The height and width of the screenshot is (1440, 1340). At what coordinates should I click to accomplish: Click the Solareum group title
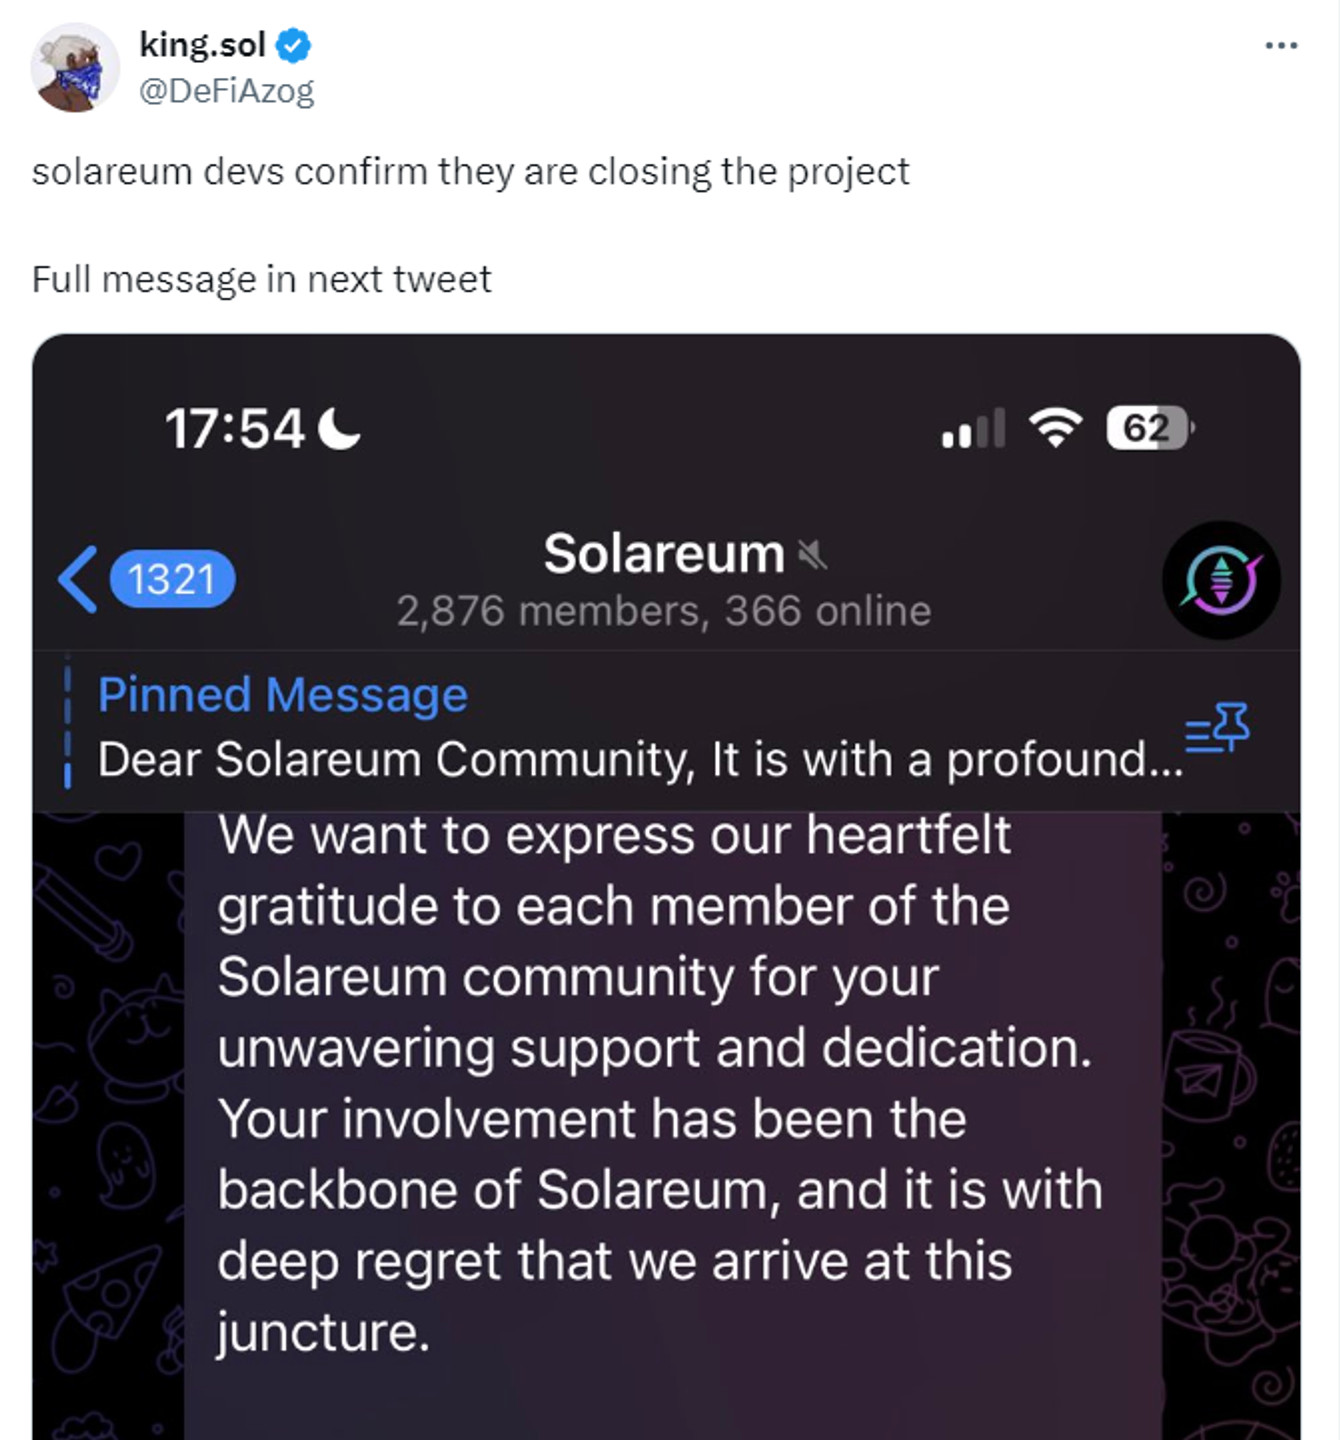664,554
